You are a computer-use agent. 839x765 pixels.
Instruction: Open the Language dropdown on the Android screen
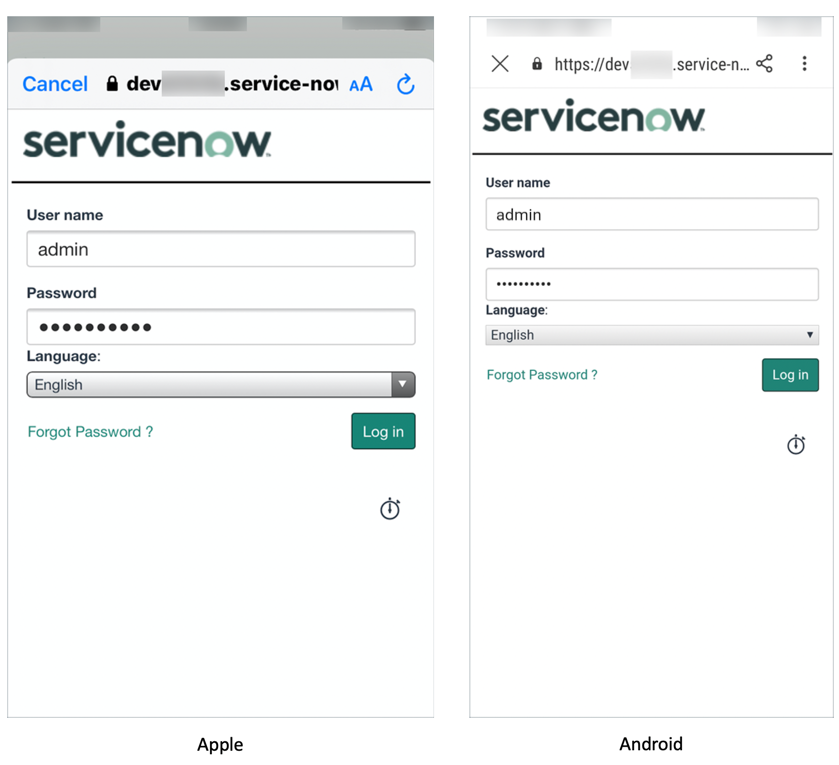[652, 334]
